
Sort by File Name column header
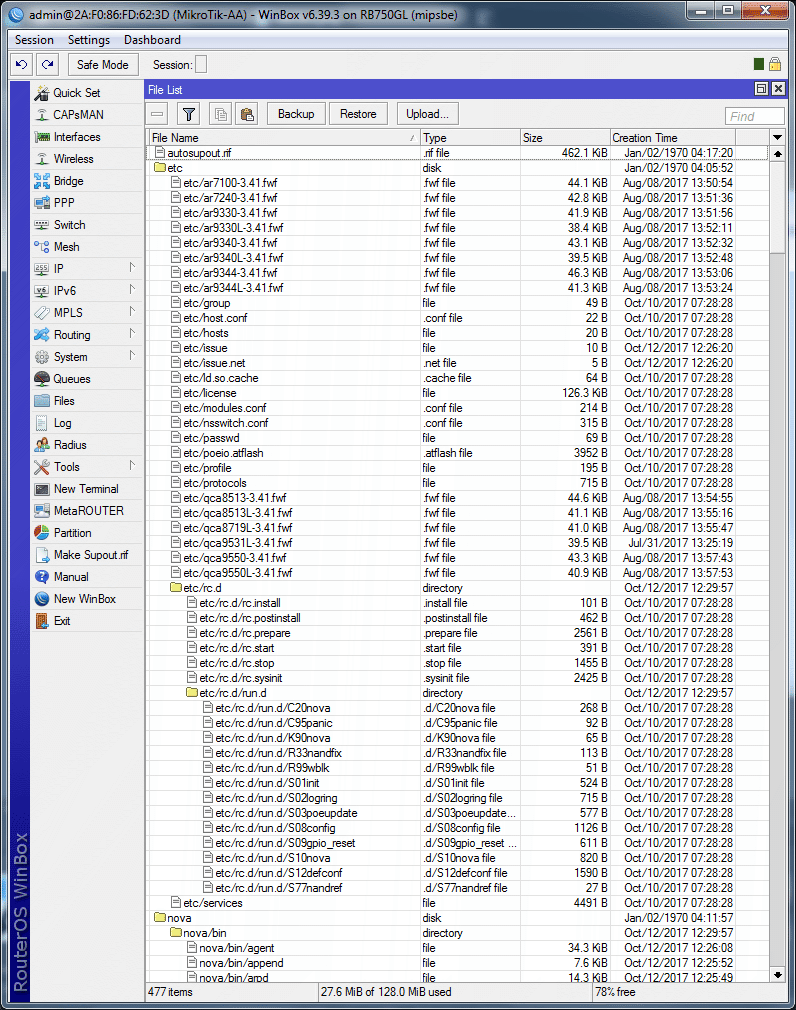coord(283,137)
